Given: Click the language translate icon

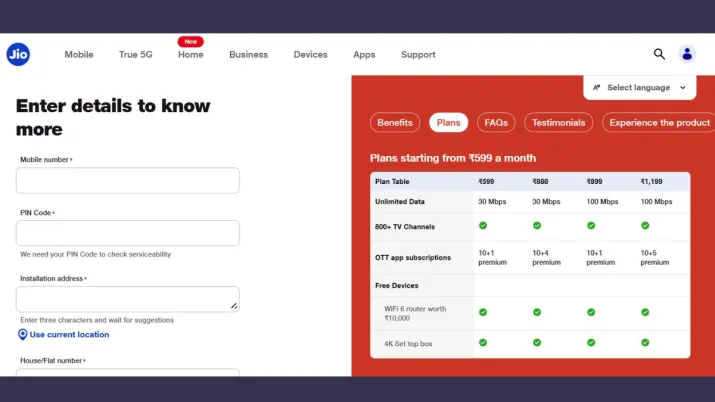Looking at the screenshot, I should 596,88.
